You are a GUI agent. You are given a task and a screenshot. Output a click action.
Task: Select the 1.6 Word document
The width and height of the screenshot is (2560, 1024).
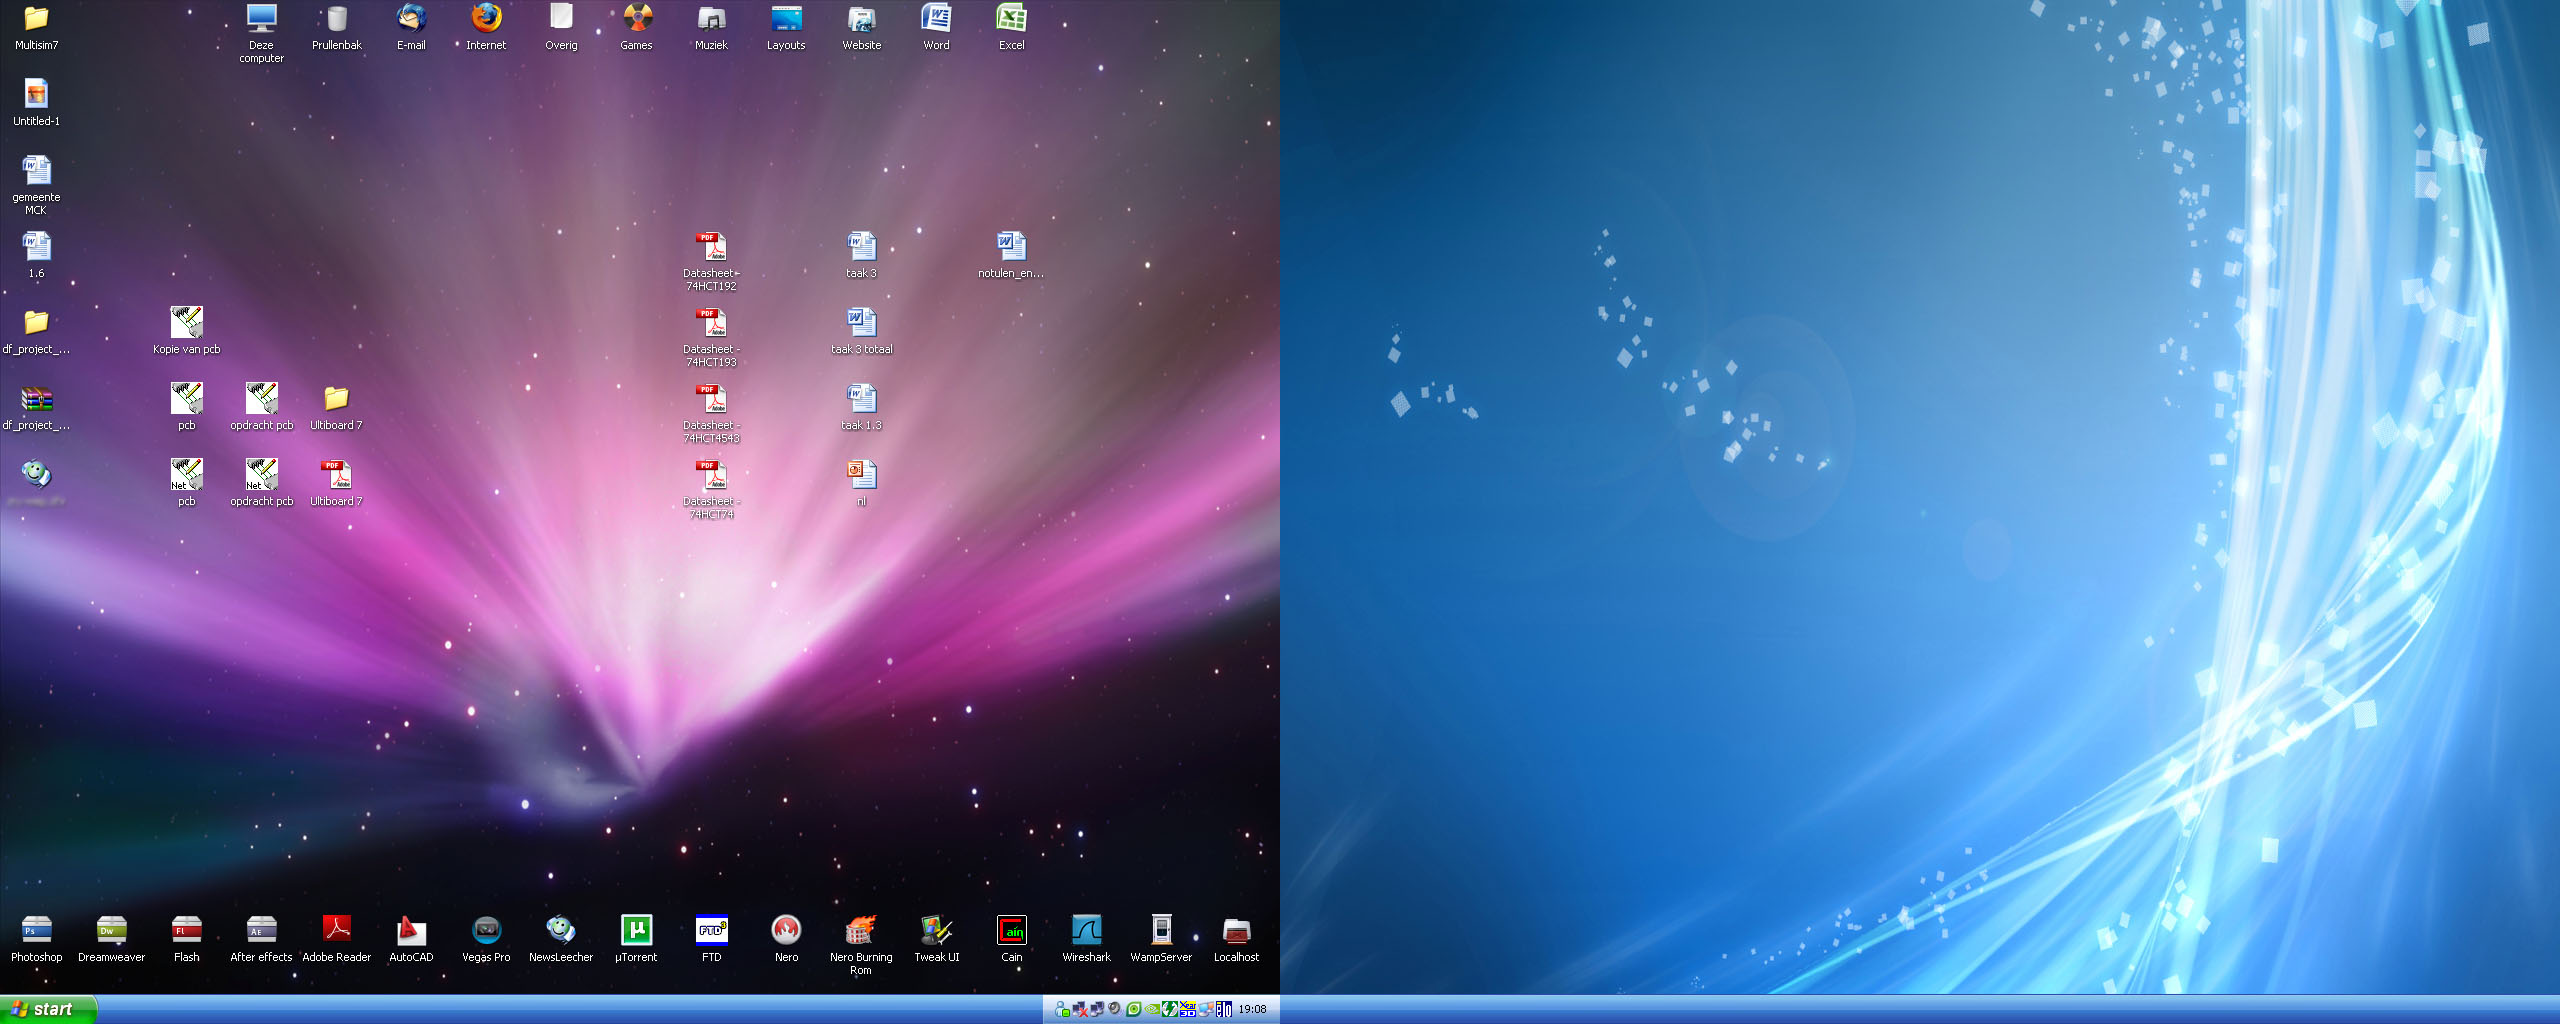click(x=36, y=255)
